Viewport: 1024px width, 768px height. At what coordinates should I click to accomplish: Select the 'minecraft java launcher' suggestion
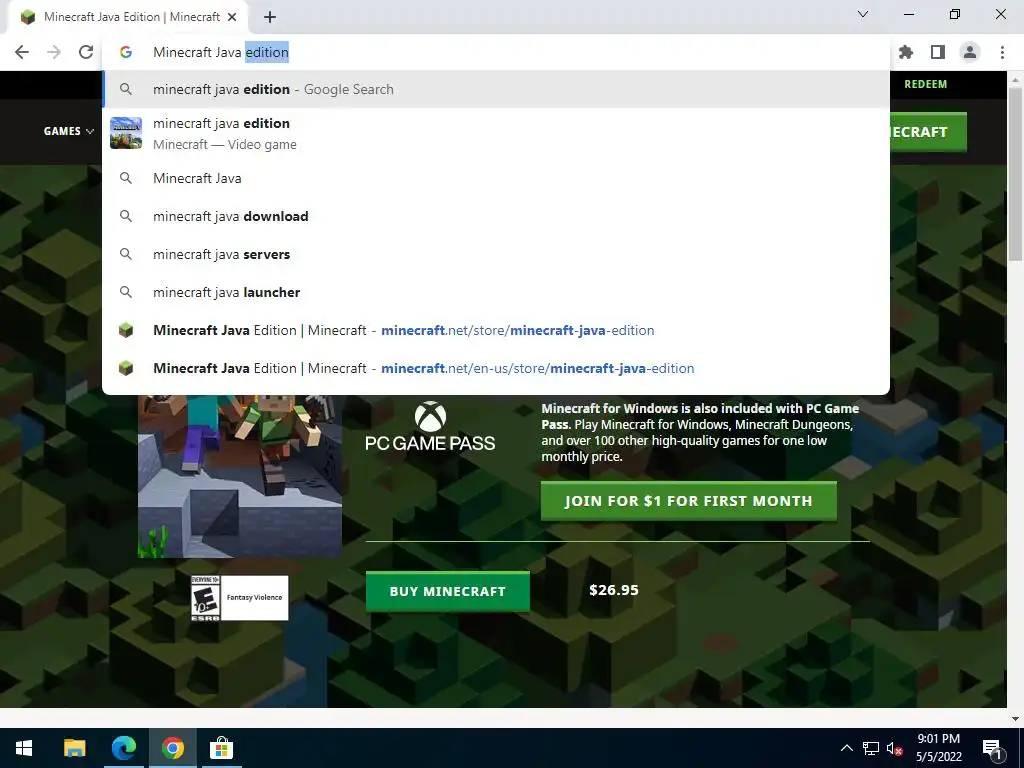pos(496,292)
